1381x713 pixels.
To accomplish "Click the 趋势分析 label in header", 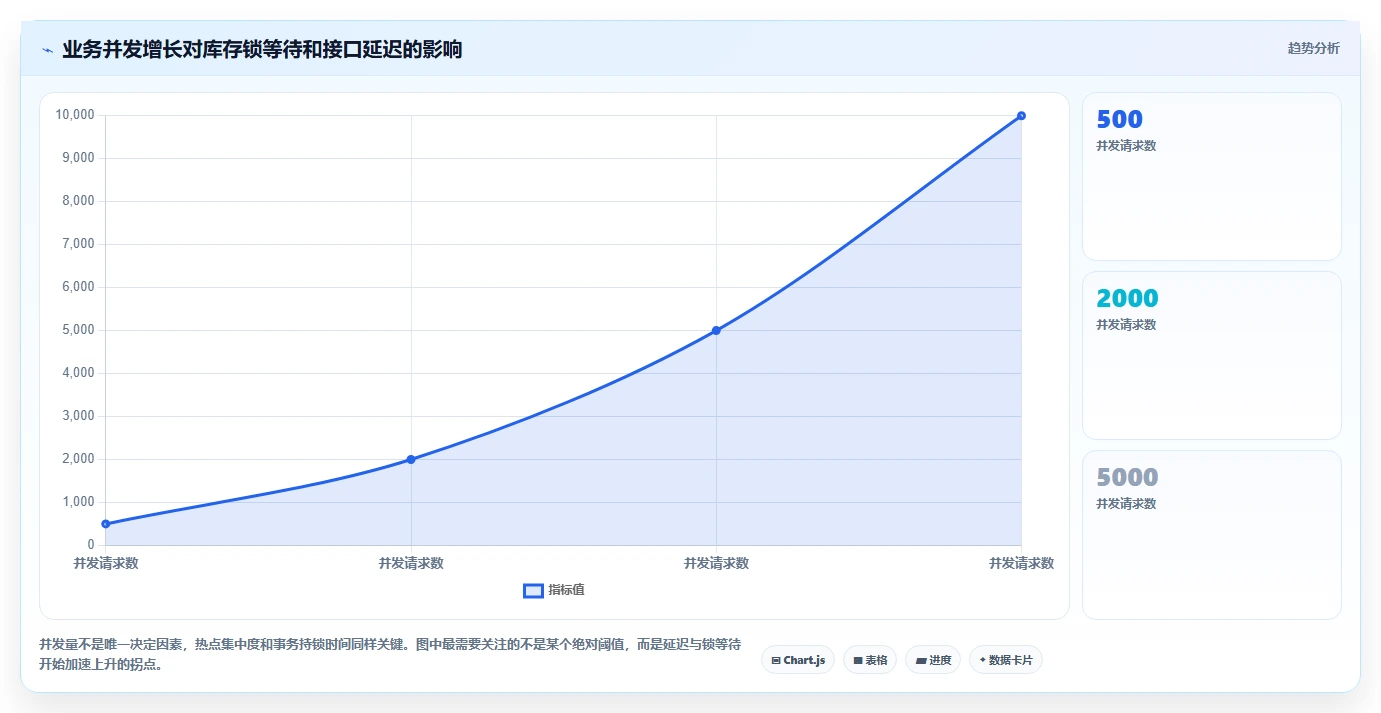I will (1313, 48).
